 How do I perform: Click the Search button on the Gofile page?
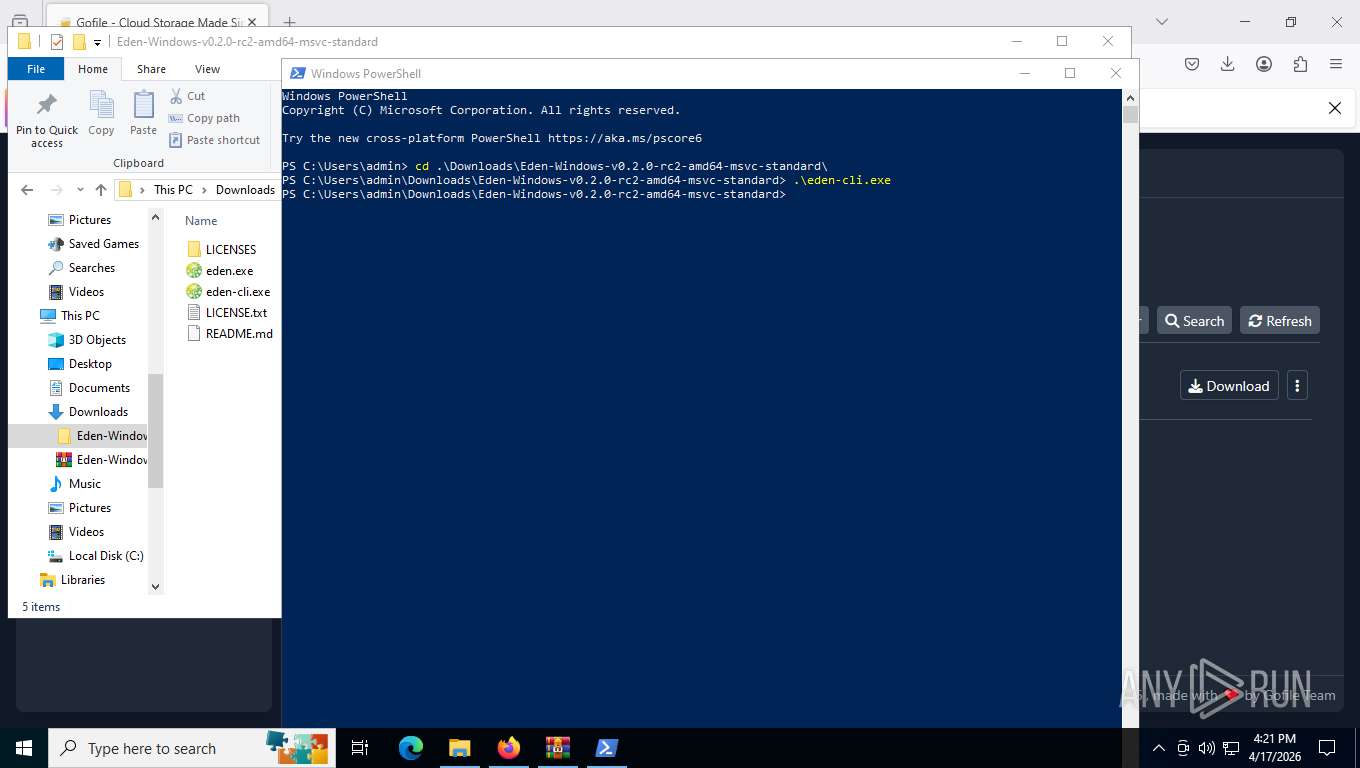pos(1194,321)
